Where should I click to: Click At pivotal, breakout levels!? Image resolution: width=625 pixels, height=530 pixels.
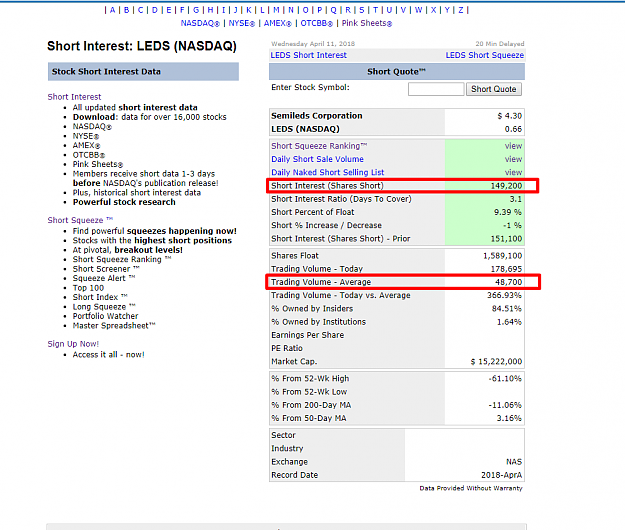pyautogui.click(x=128, y=250)
